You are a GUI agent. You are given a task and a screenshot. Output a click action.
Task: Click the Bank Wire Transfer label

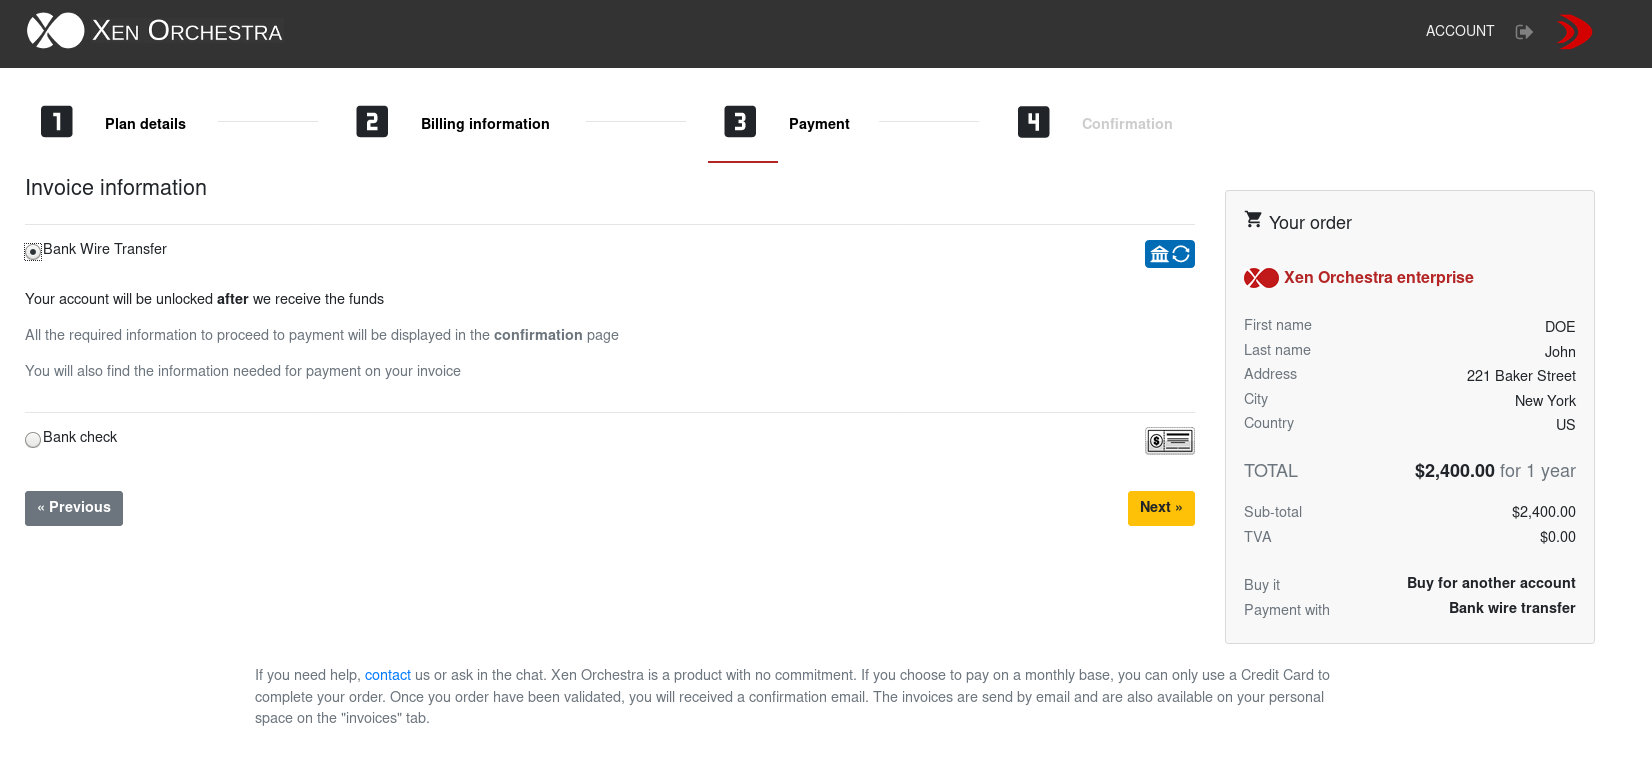pos(105,249)
